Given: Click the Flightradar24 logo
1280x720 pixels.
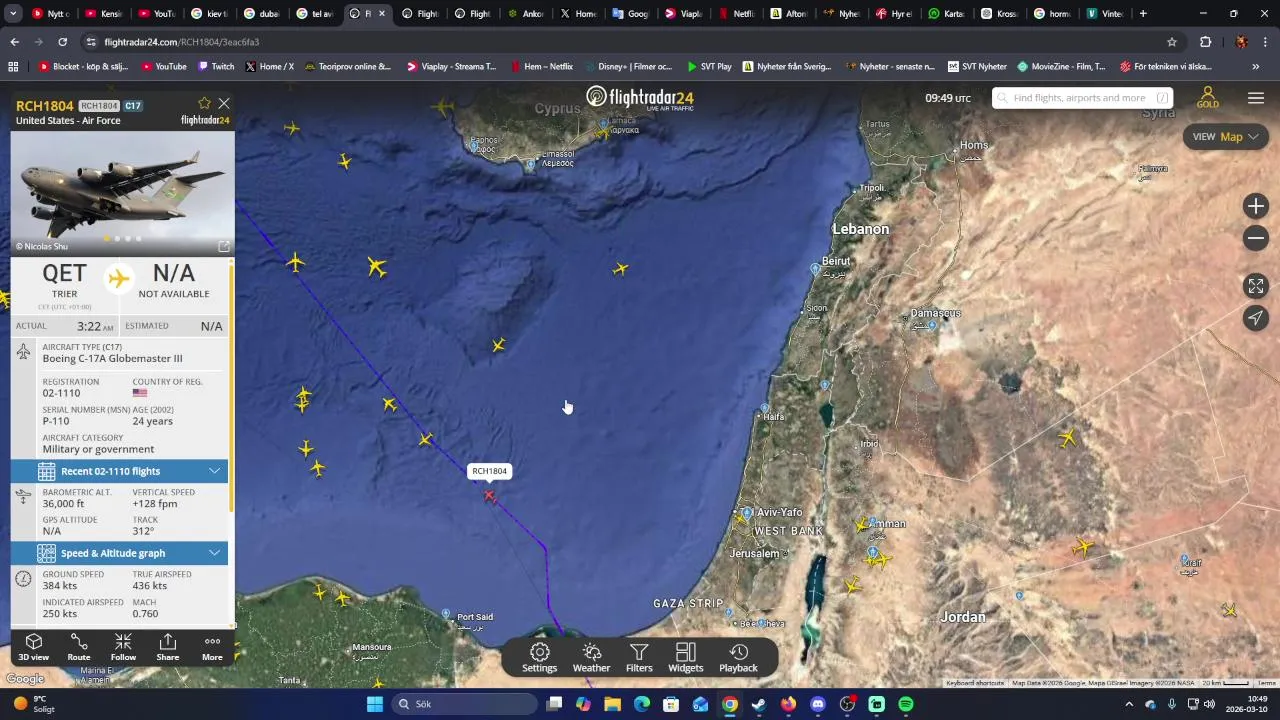Looking at the screenshot, I should tap(640, 98).
